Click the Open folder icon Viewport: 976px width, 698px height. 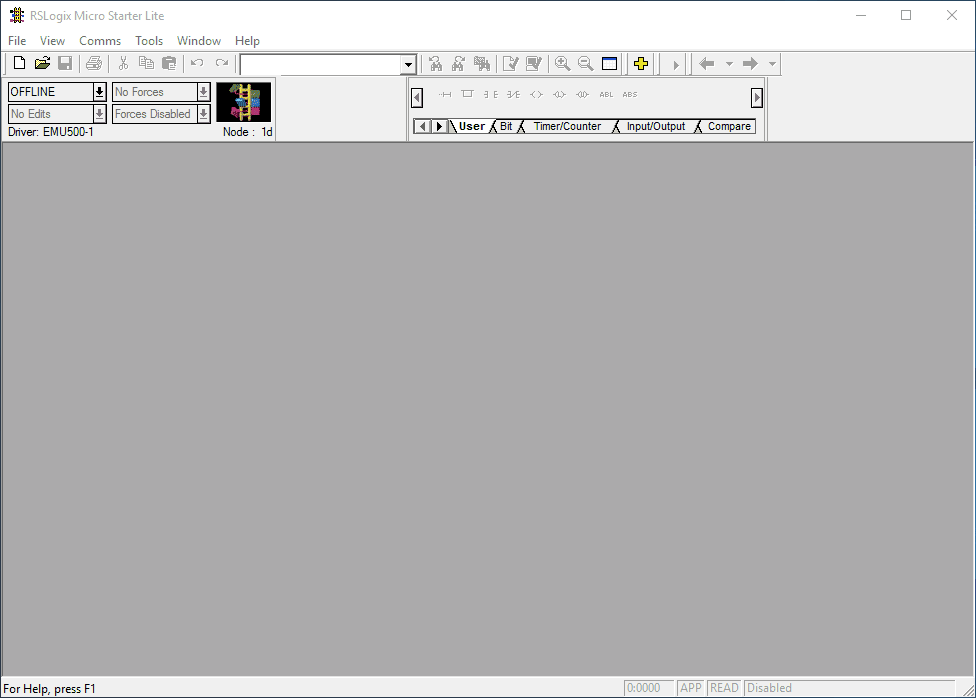tap(42, 64)
